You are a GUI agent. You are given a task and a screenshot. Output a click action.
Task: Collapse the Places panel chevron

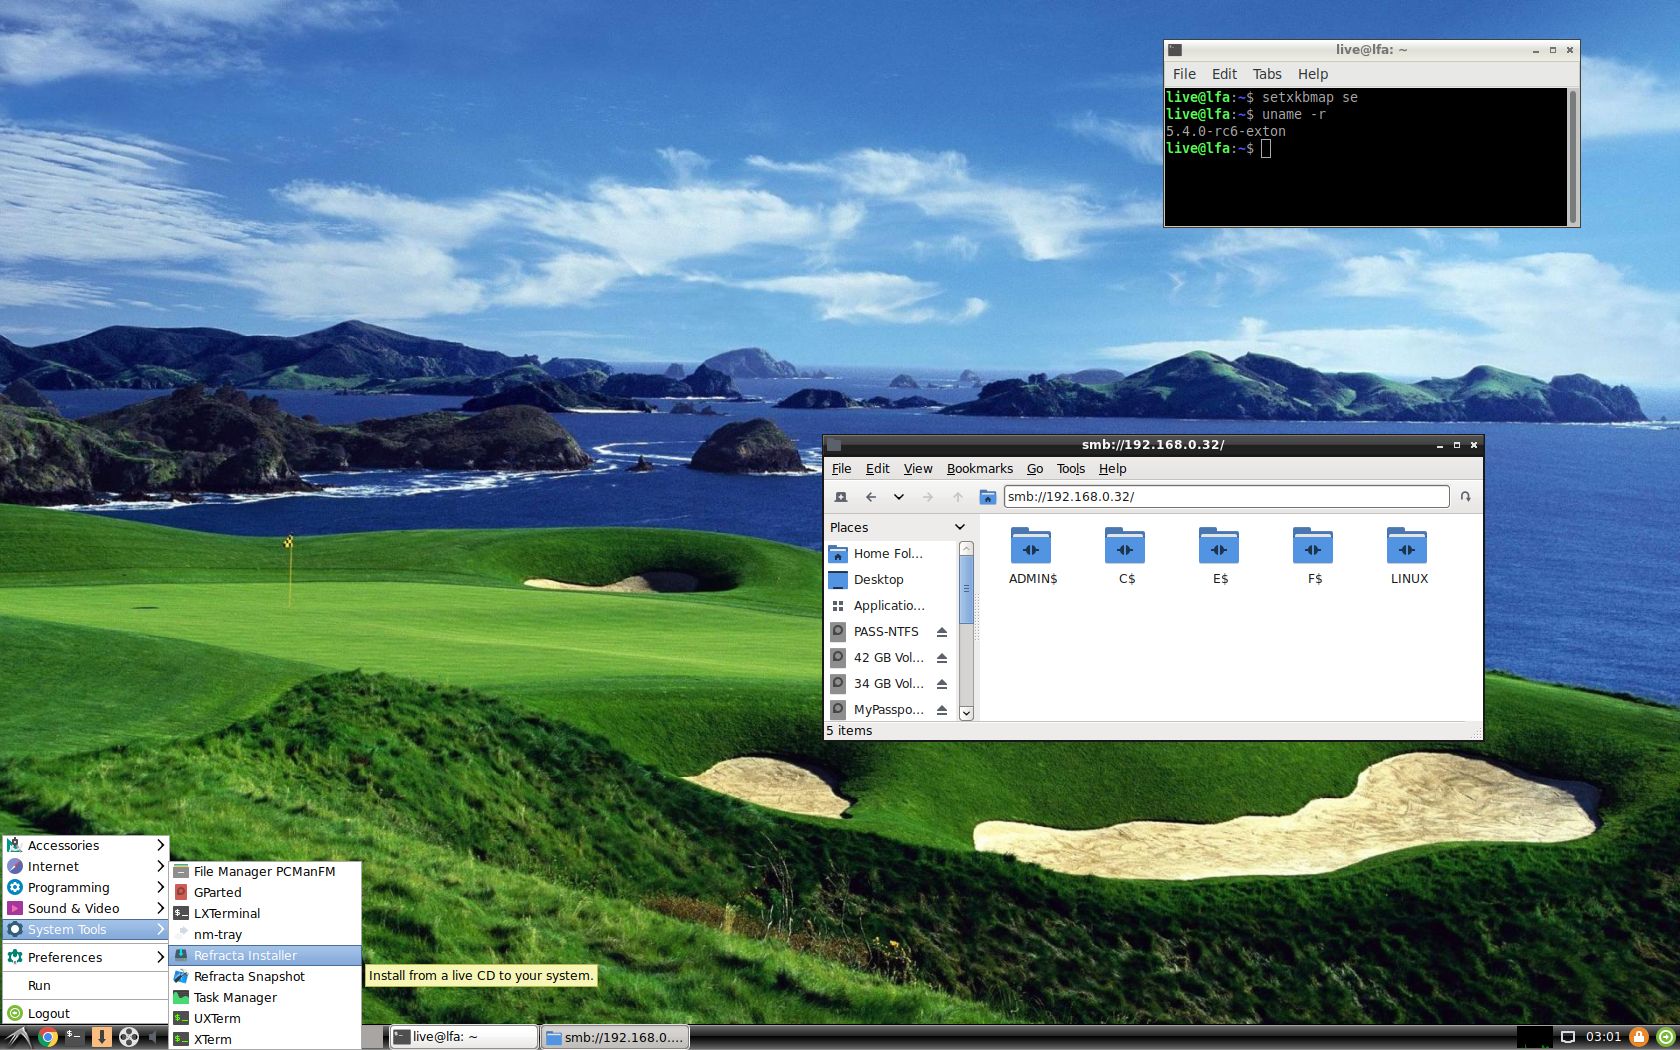(958, 527)
